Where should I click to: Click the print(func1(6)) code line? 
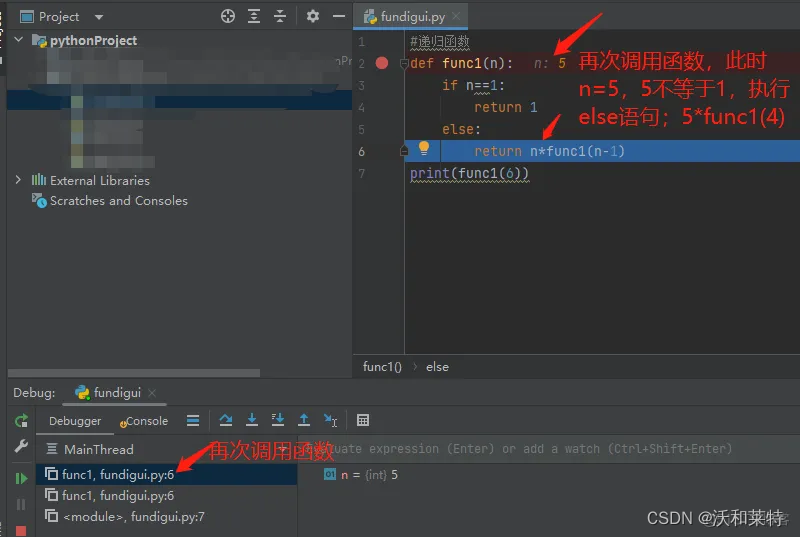pos(469,173)
